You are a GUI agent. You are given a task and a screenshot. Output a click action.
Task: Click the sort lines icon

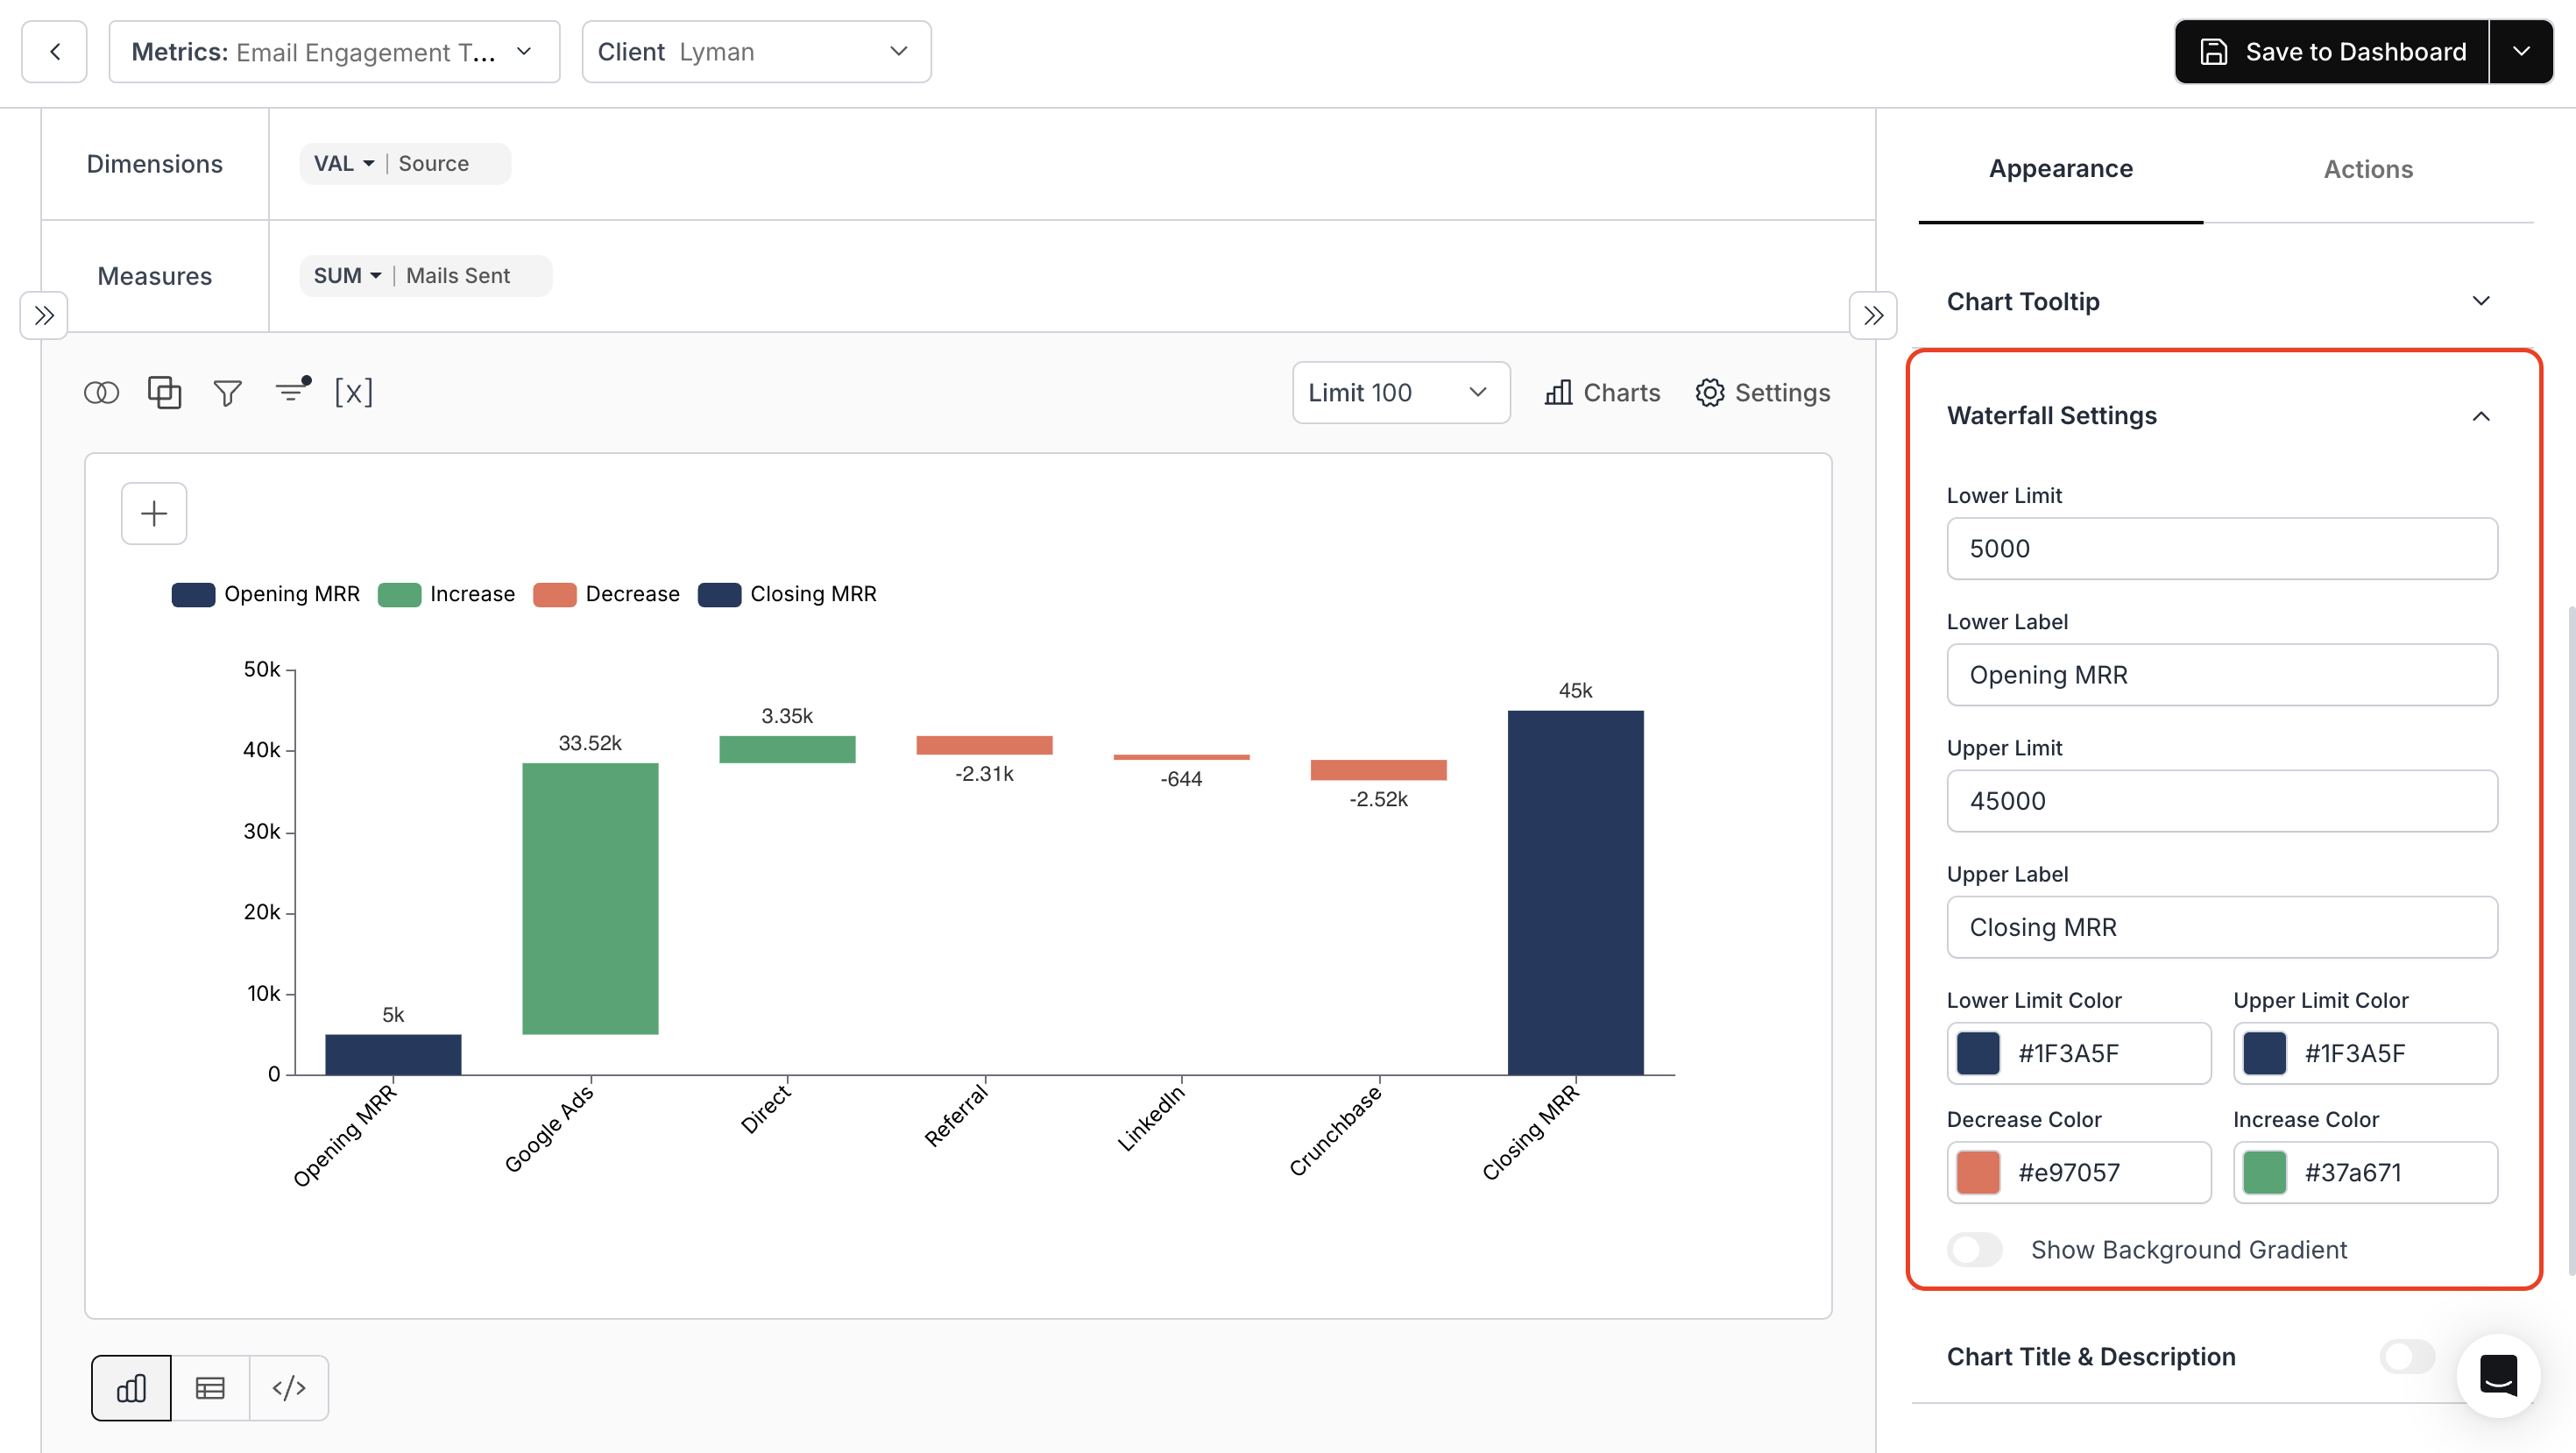click(292, 391)
